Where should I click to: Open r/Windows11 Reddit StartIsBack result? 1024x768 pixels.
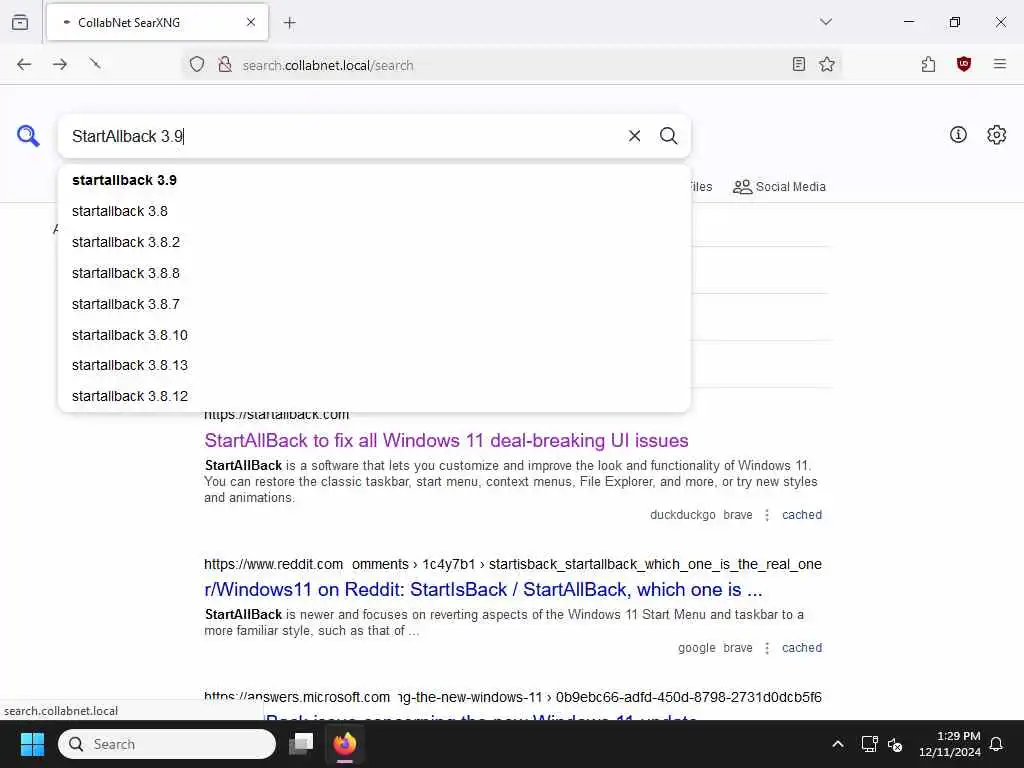click(483, 589)
